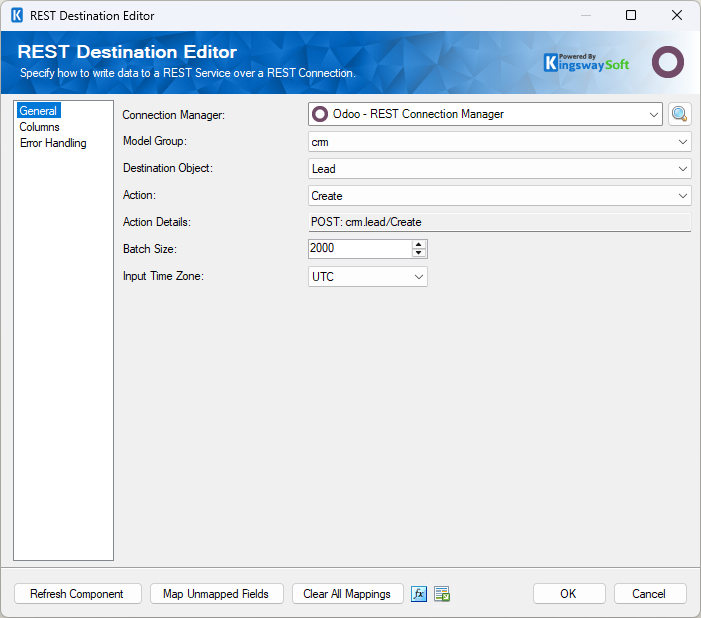701x618 pixels.
Task: Click the Model Group label
Action: [155, 141]
